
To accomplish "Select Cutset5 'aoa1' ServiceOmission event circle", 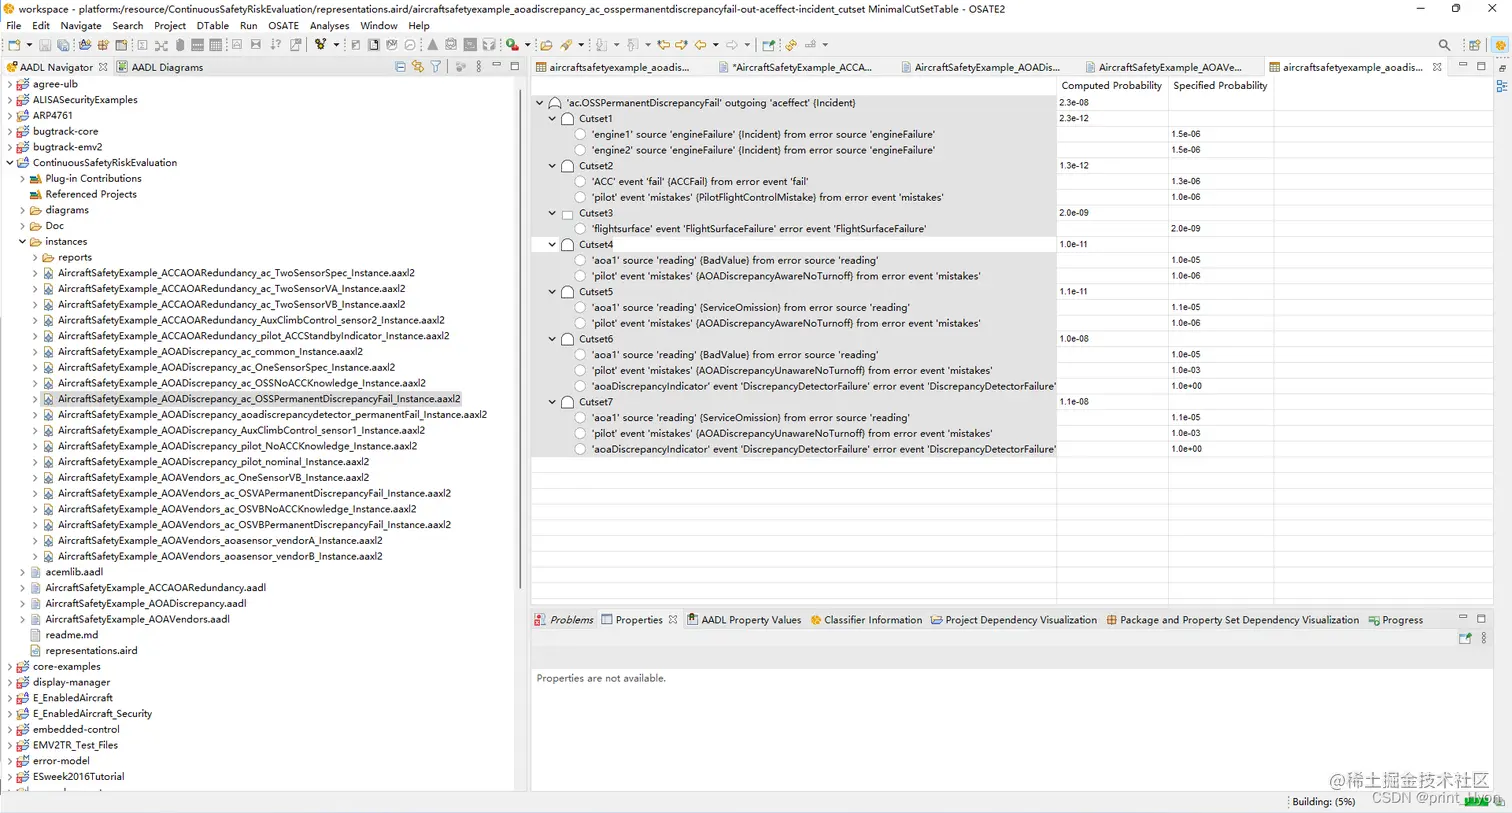I will tap(580, 308).
